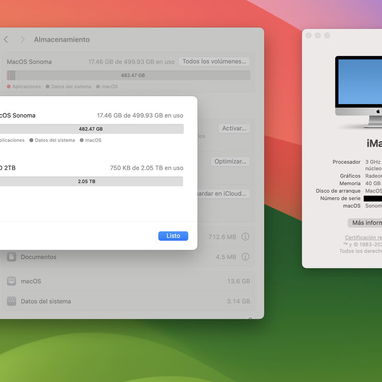
Task: Select text '750 KB de 2.05 TB en uso'
Action: point(147,168)
